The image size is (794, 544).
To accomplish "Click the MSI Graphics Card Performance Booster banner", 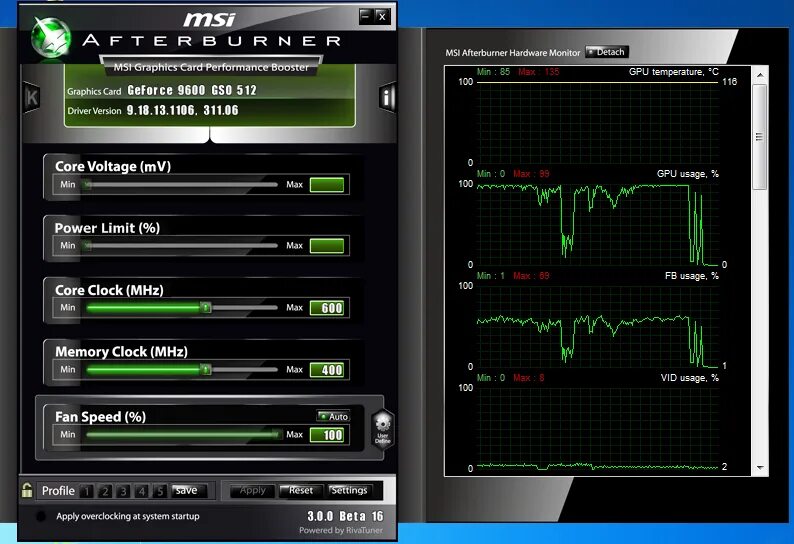I will coord(211,67).
